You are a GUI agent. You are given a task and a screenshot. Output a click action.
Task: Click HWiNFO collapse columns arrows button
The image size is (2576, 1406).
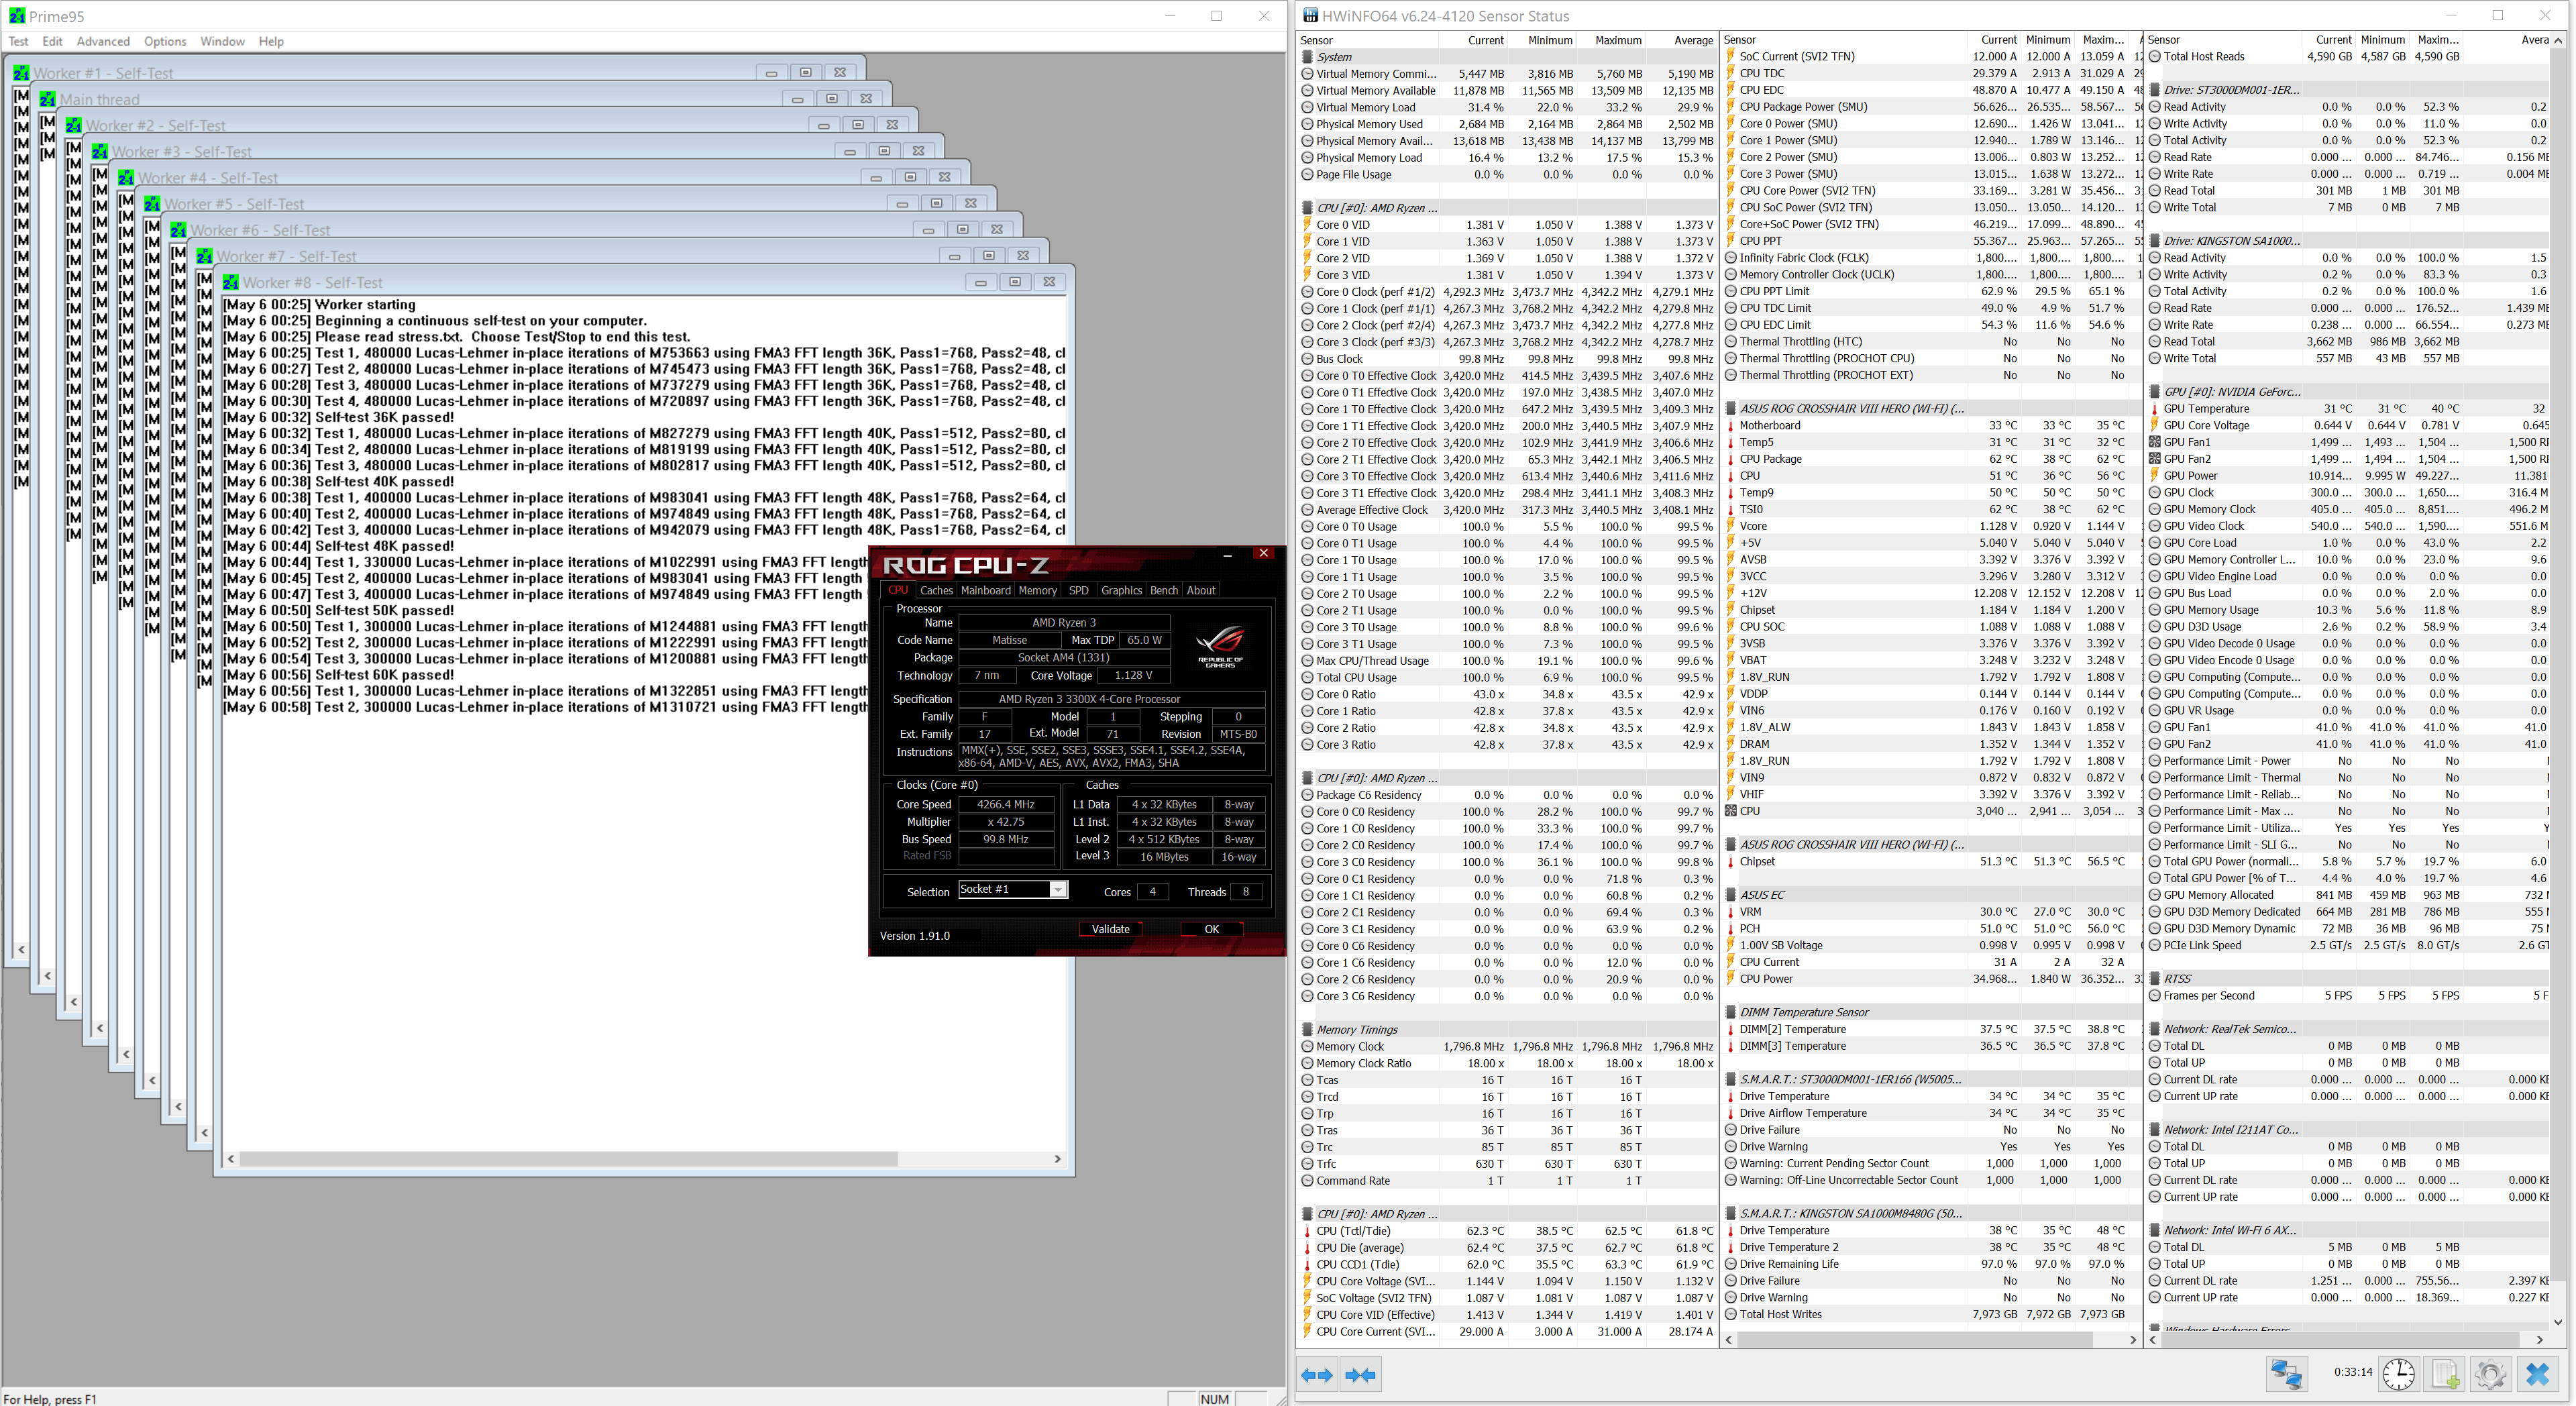point(1360,1375)
